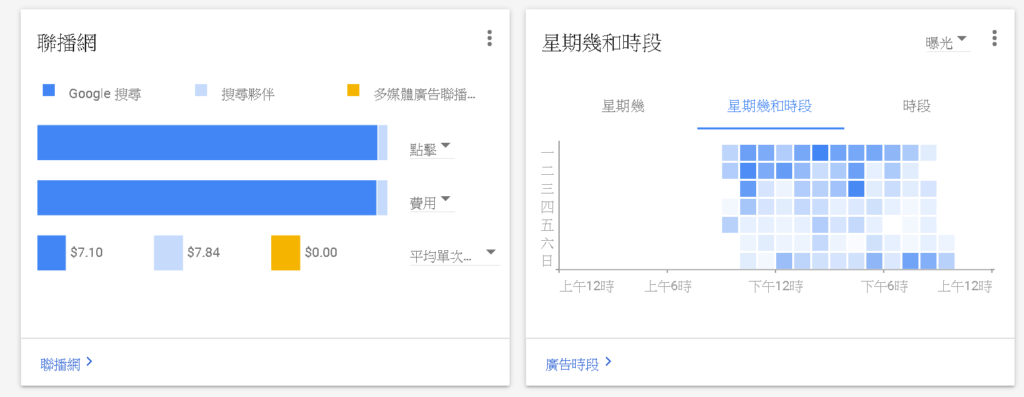
Task: Click the blue Google 搜尋 legend square
Action: pos(48,90)
